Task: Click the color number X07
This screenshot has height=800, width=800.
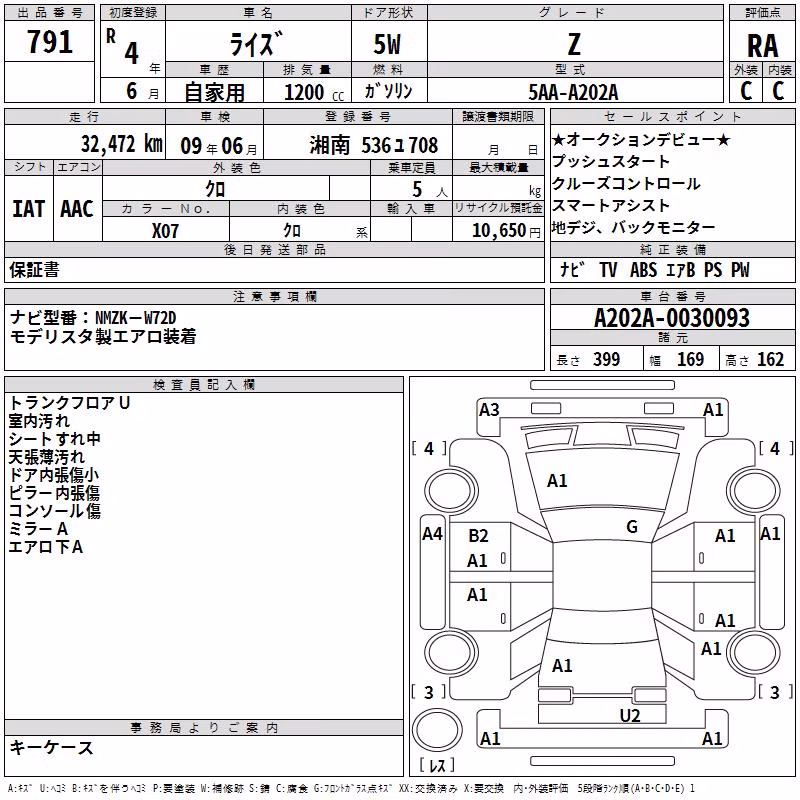Action: (x=165, y=231)
